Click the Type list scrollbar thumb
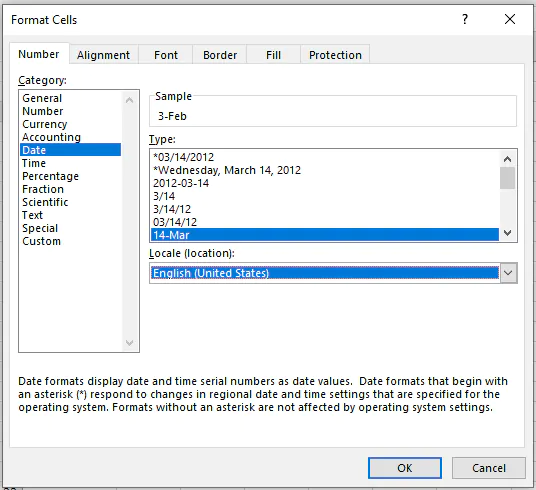The height and width of the screenshot is (490, 536). [508, 178]
